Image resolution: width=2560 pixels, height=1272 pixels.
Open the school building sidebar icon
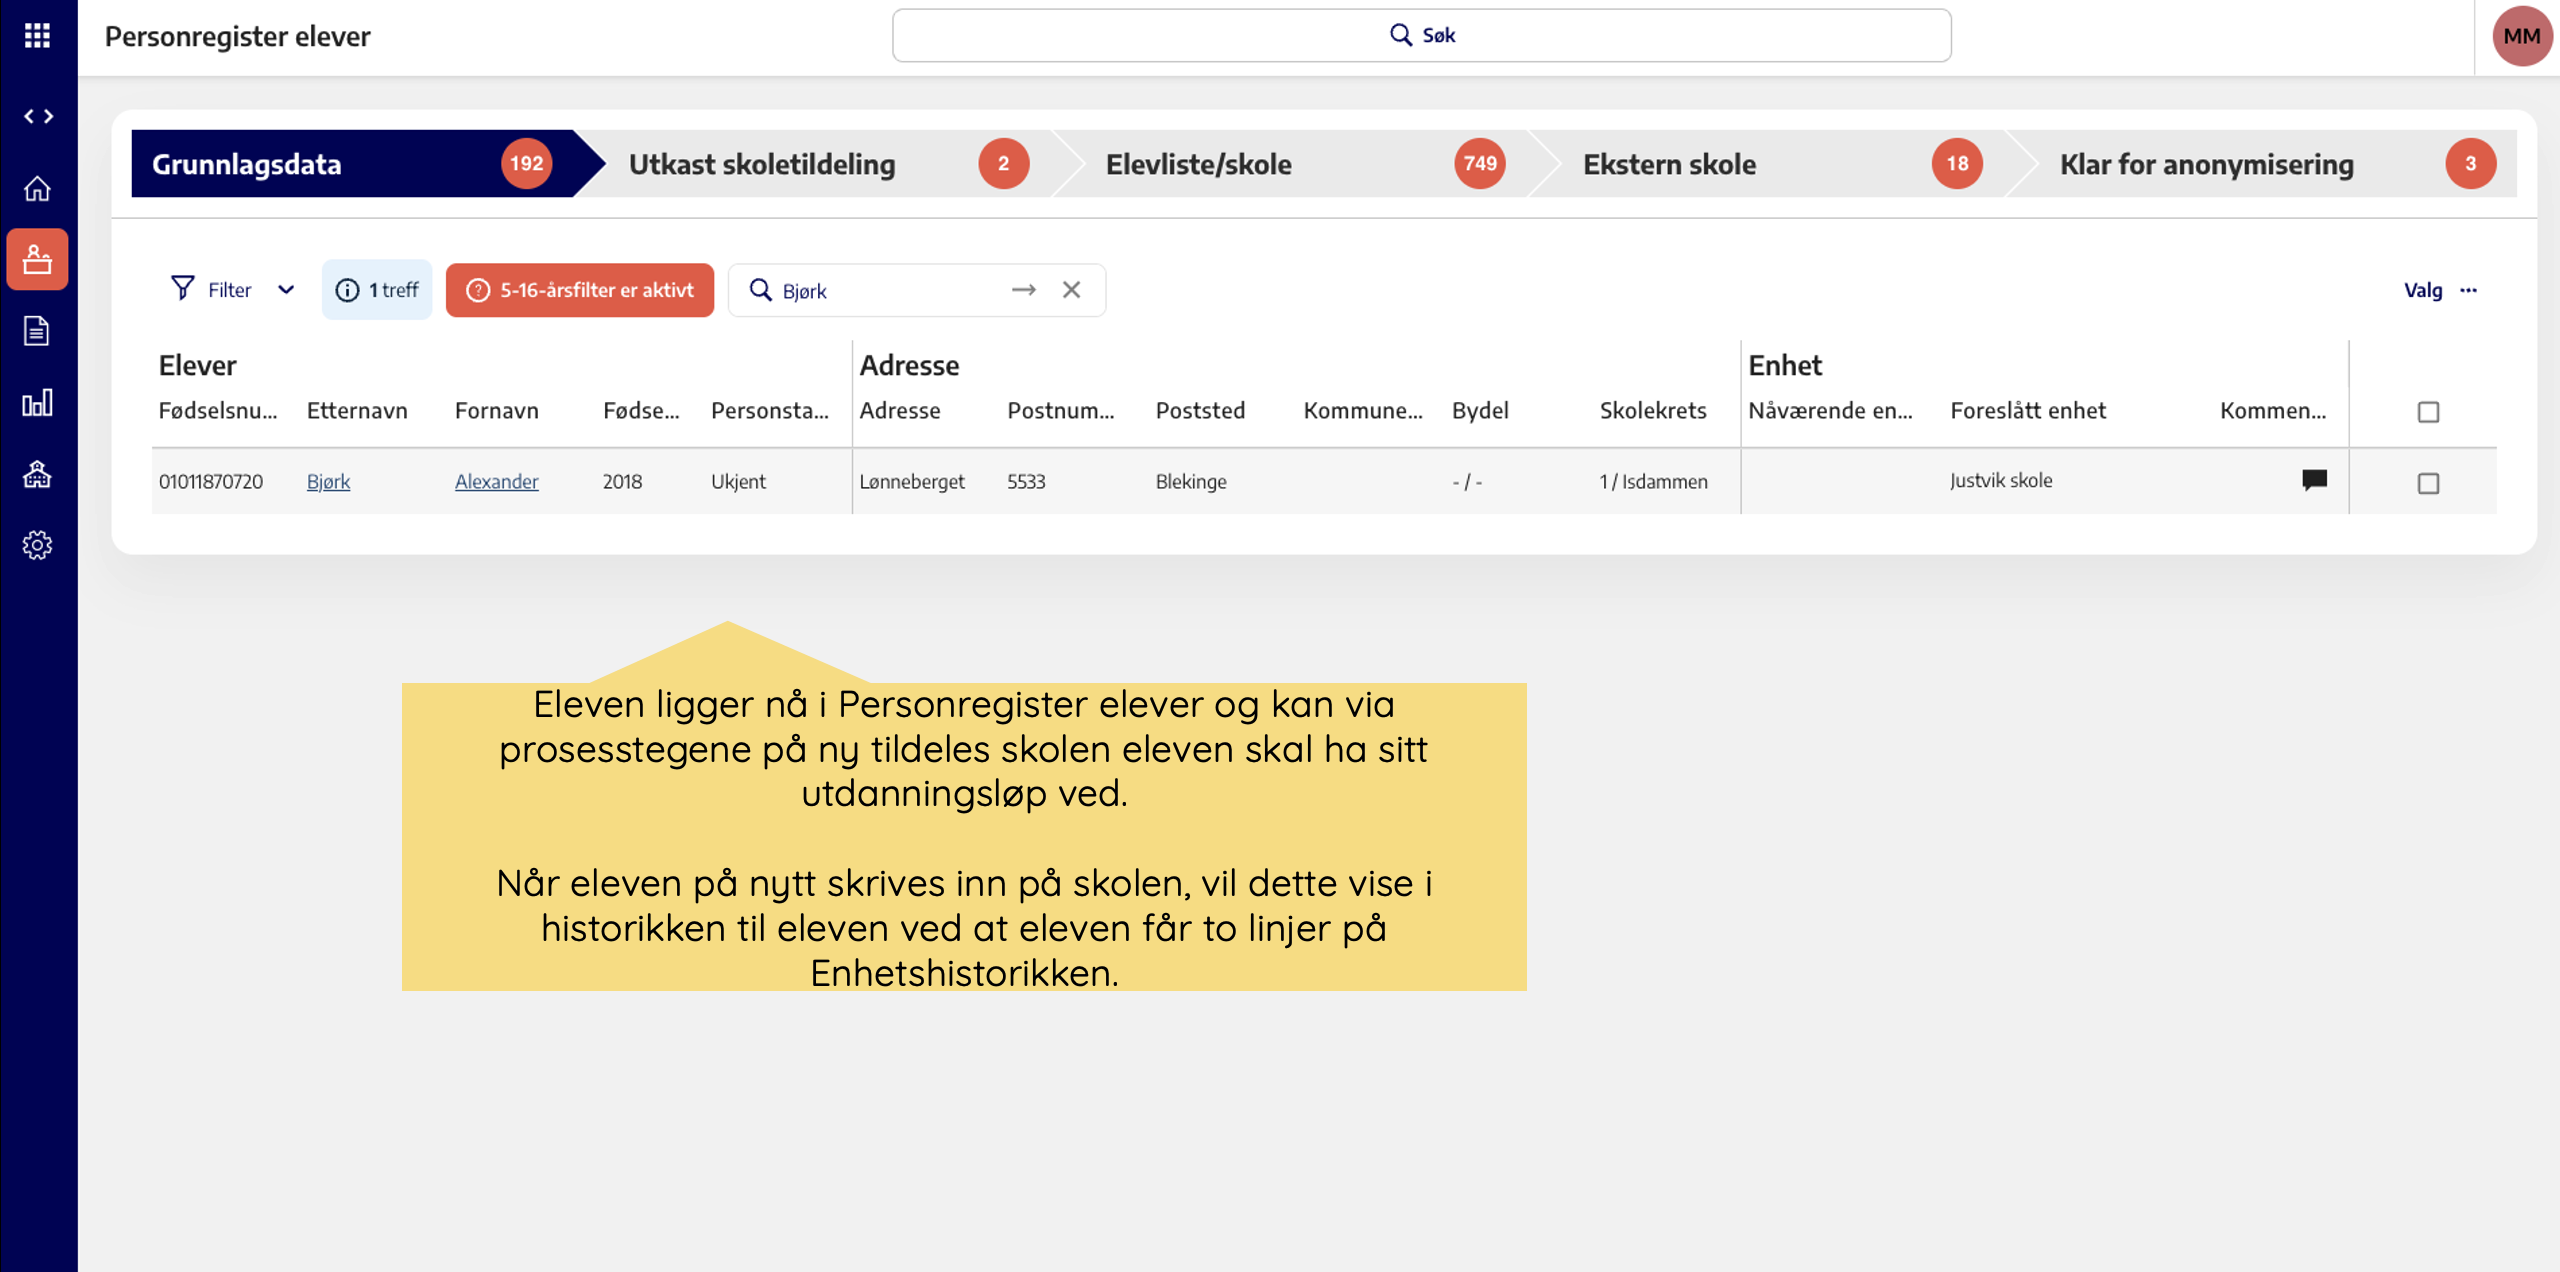coord(37,474)
